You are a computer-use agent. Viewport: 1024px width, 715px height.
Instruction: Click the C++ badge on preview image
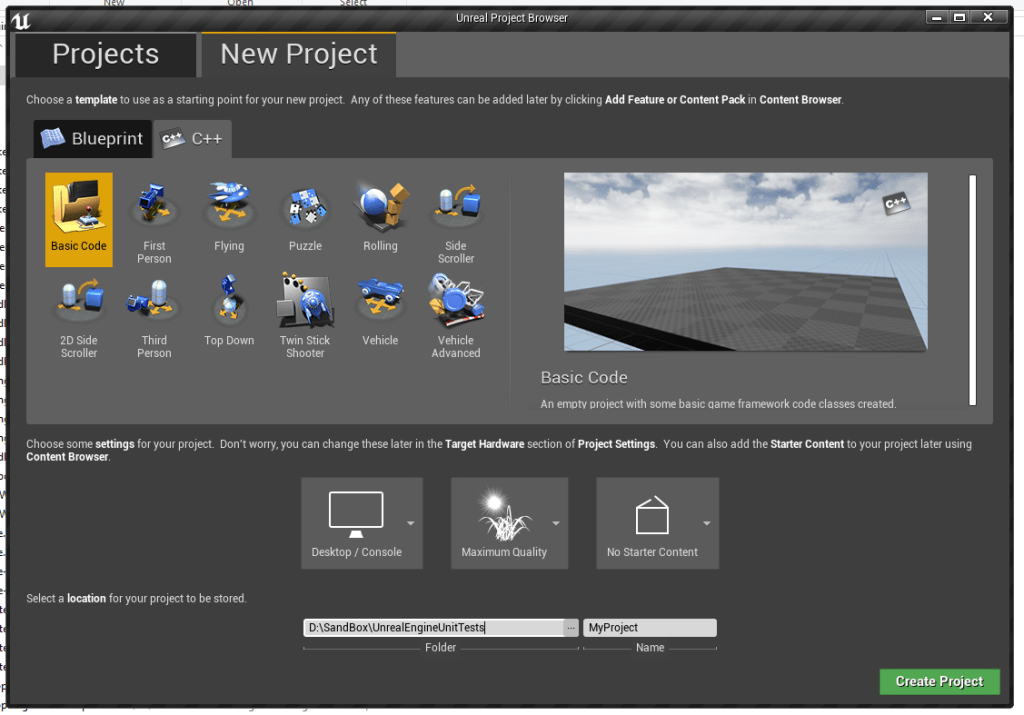(x=896, y=203)
